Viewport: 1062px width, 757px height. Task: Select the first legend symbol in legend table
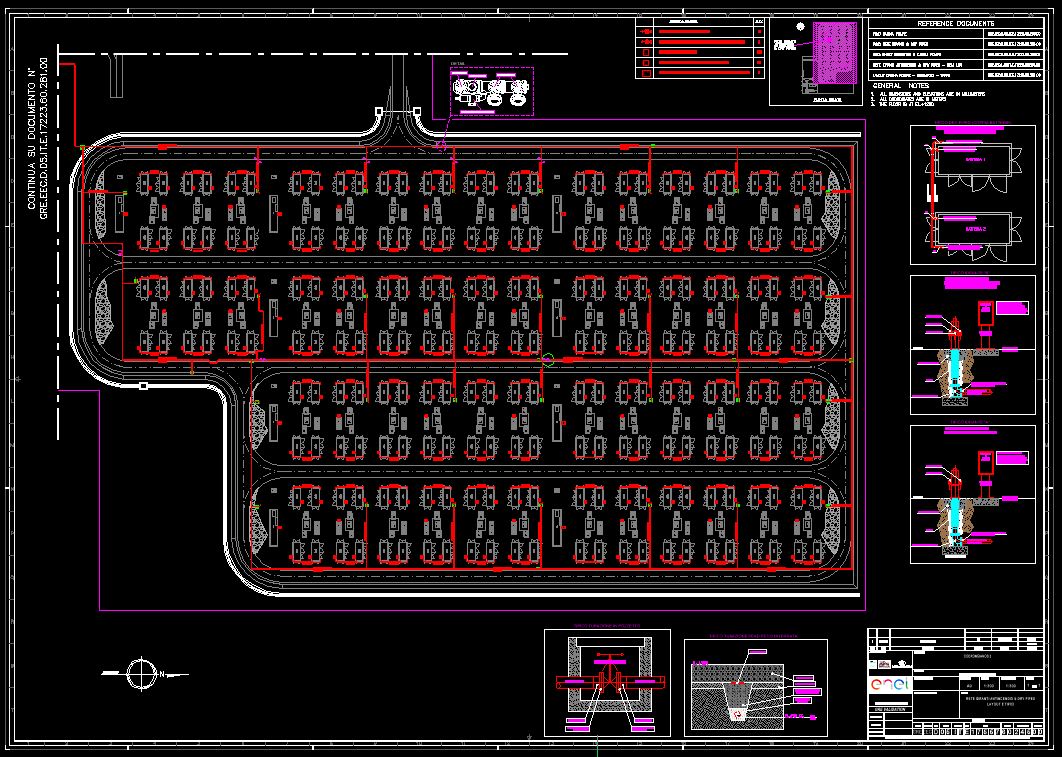coord(647,32)
